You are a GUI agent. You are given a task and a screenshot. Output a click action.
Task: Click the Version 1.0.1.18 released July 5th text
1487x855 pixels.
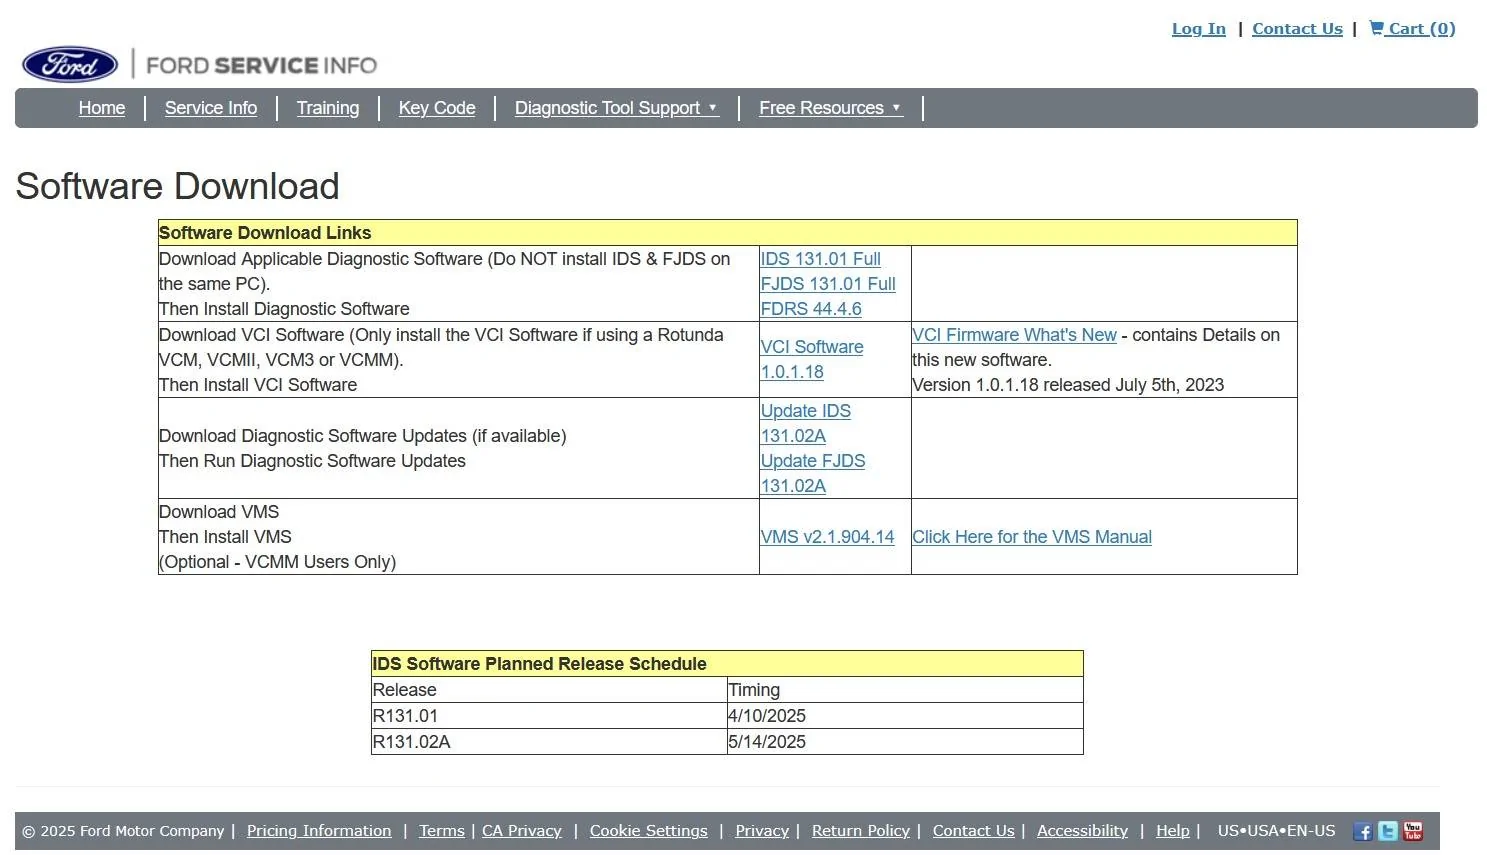(1068, 385)
